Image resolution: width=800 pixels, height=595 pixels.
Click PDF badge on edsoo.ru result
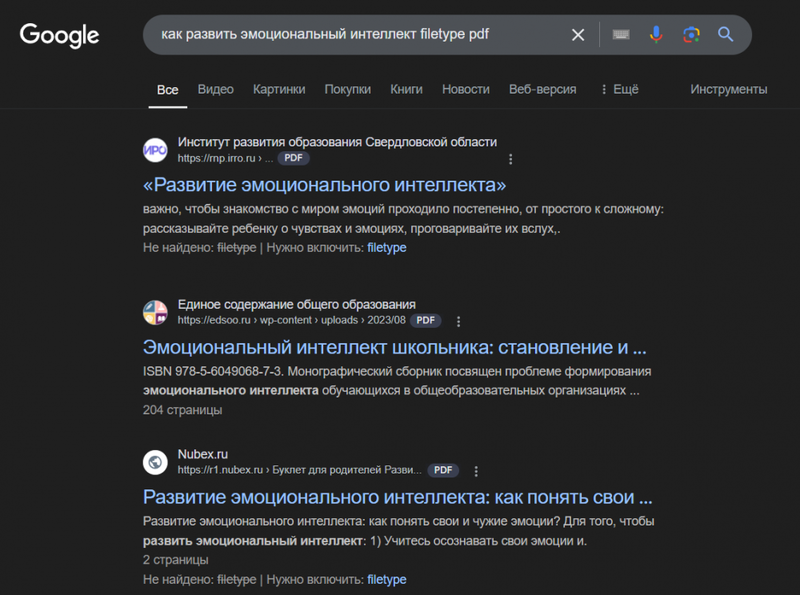coord(426,320)
